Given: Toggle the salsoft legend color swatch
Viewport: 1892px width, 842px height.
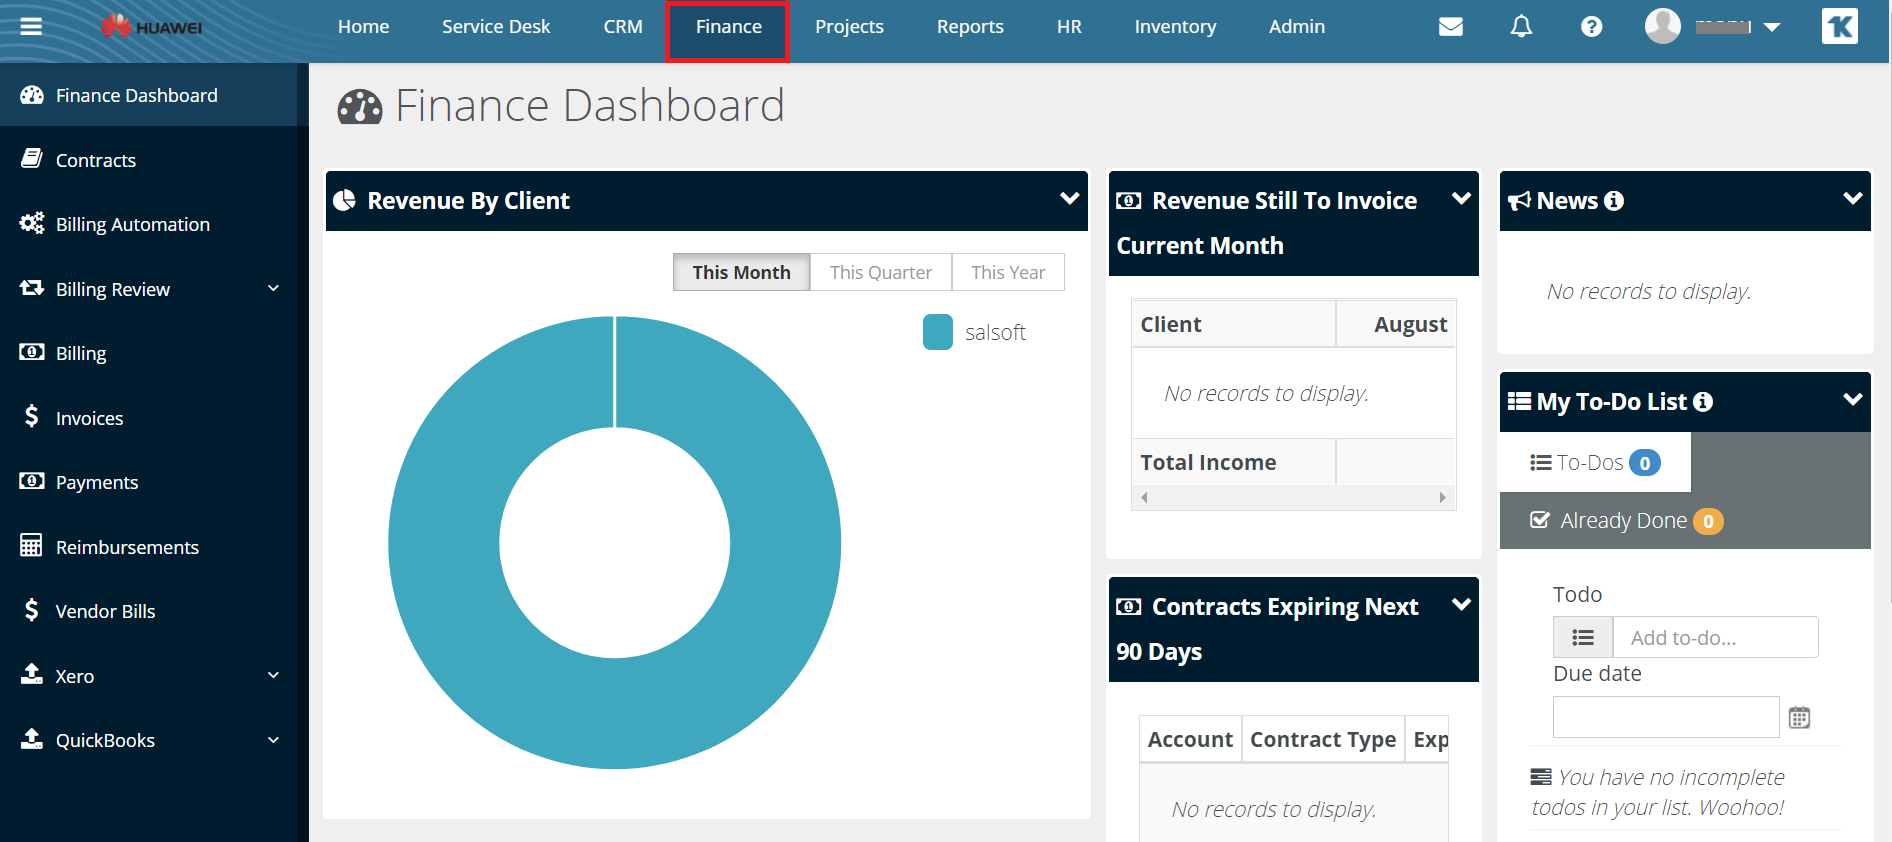Looking at the screenshot, I should point(938,332).
